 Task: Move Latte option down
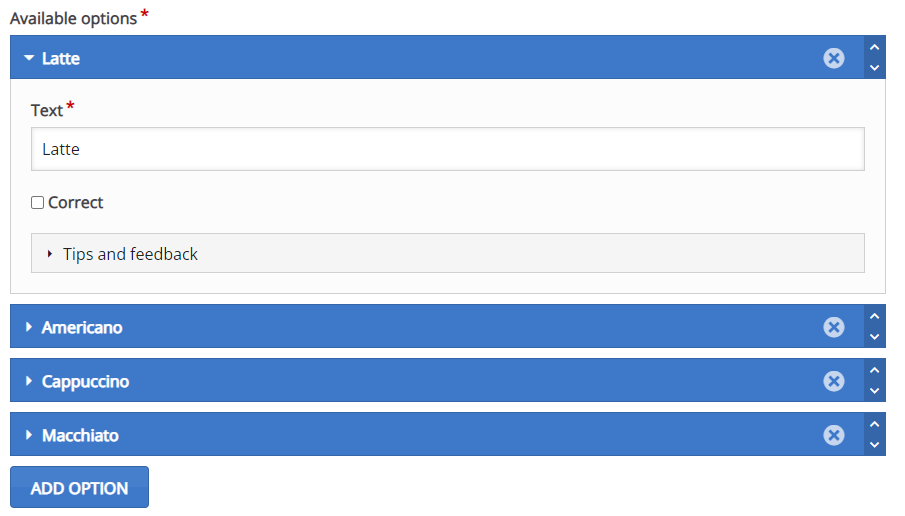[x=874, y=68]
